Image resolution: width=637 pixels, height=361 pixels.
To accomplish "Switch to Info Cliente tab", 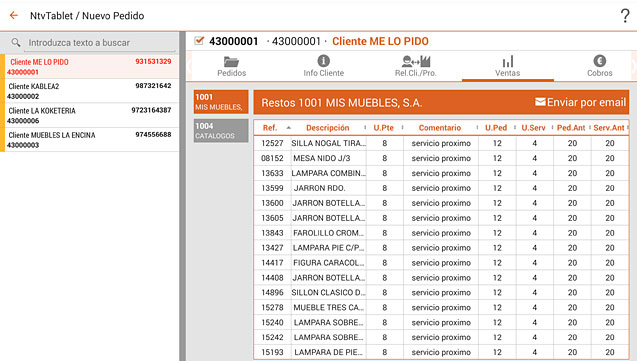I will click(x=323, y=66).
